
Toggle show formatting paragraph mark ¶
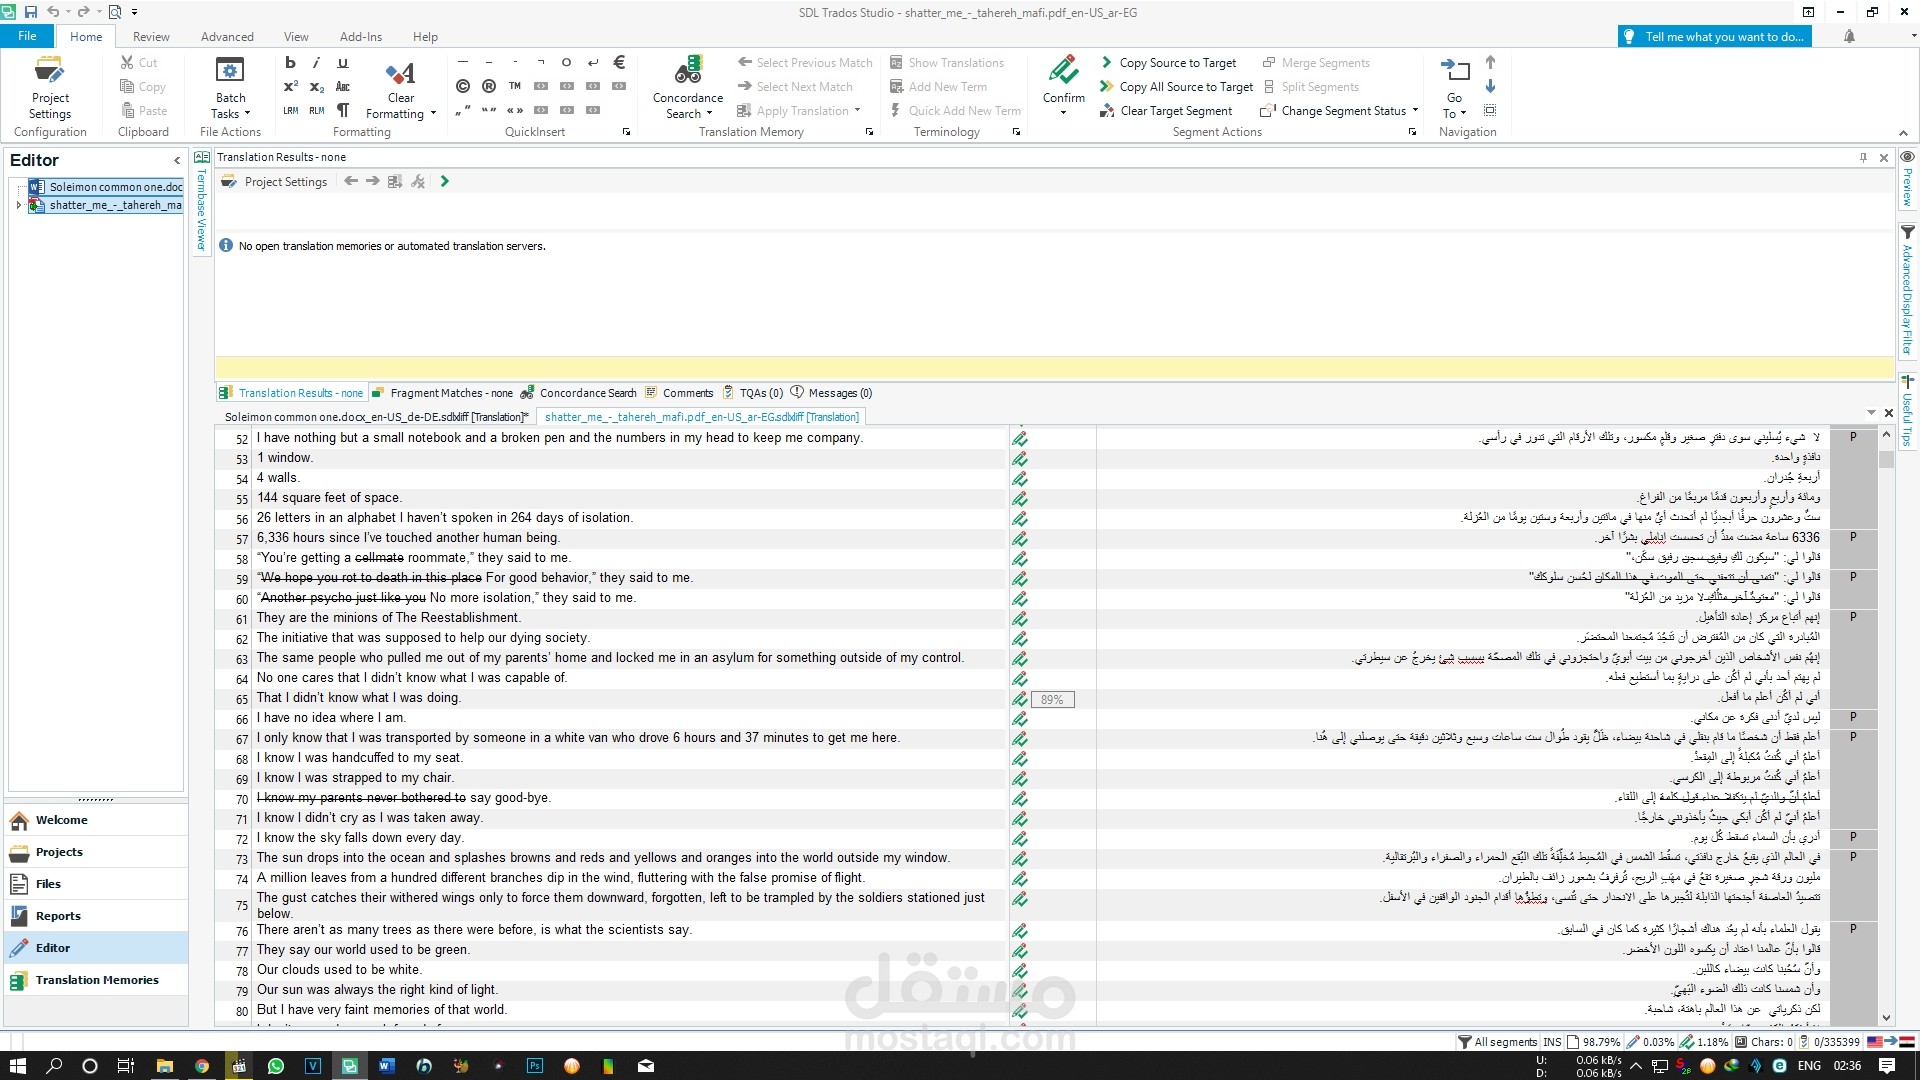coord(342,110)
